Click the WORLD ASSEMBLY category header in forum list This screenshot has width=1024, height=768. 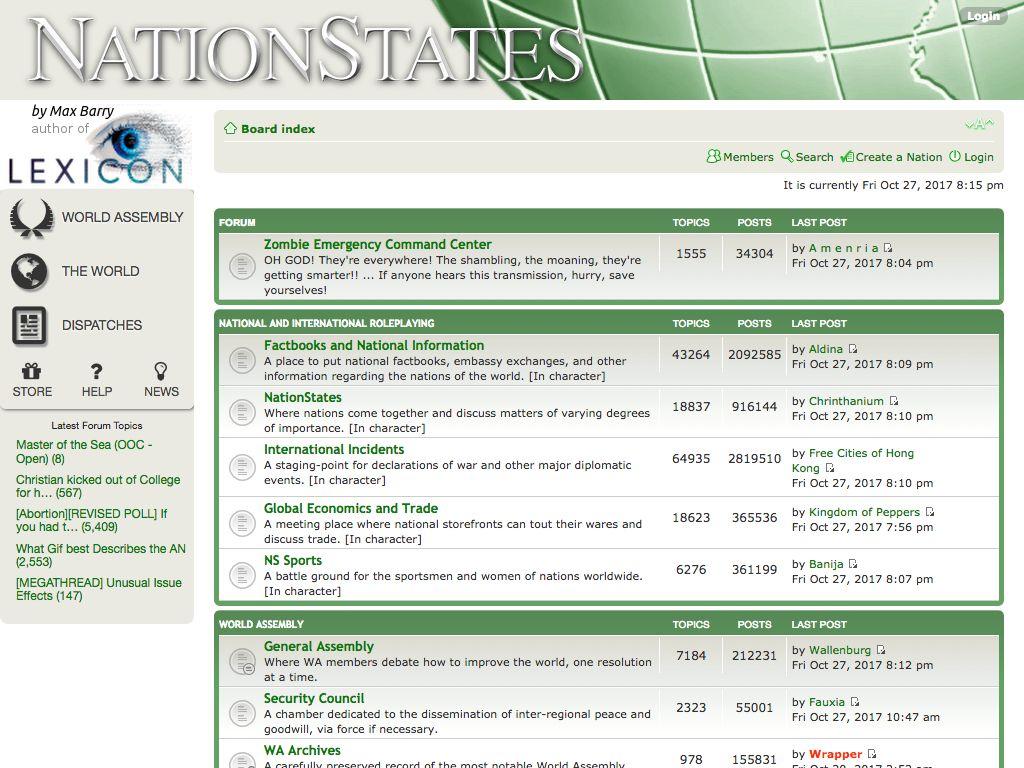coord(261,624)
